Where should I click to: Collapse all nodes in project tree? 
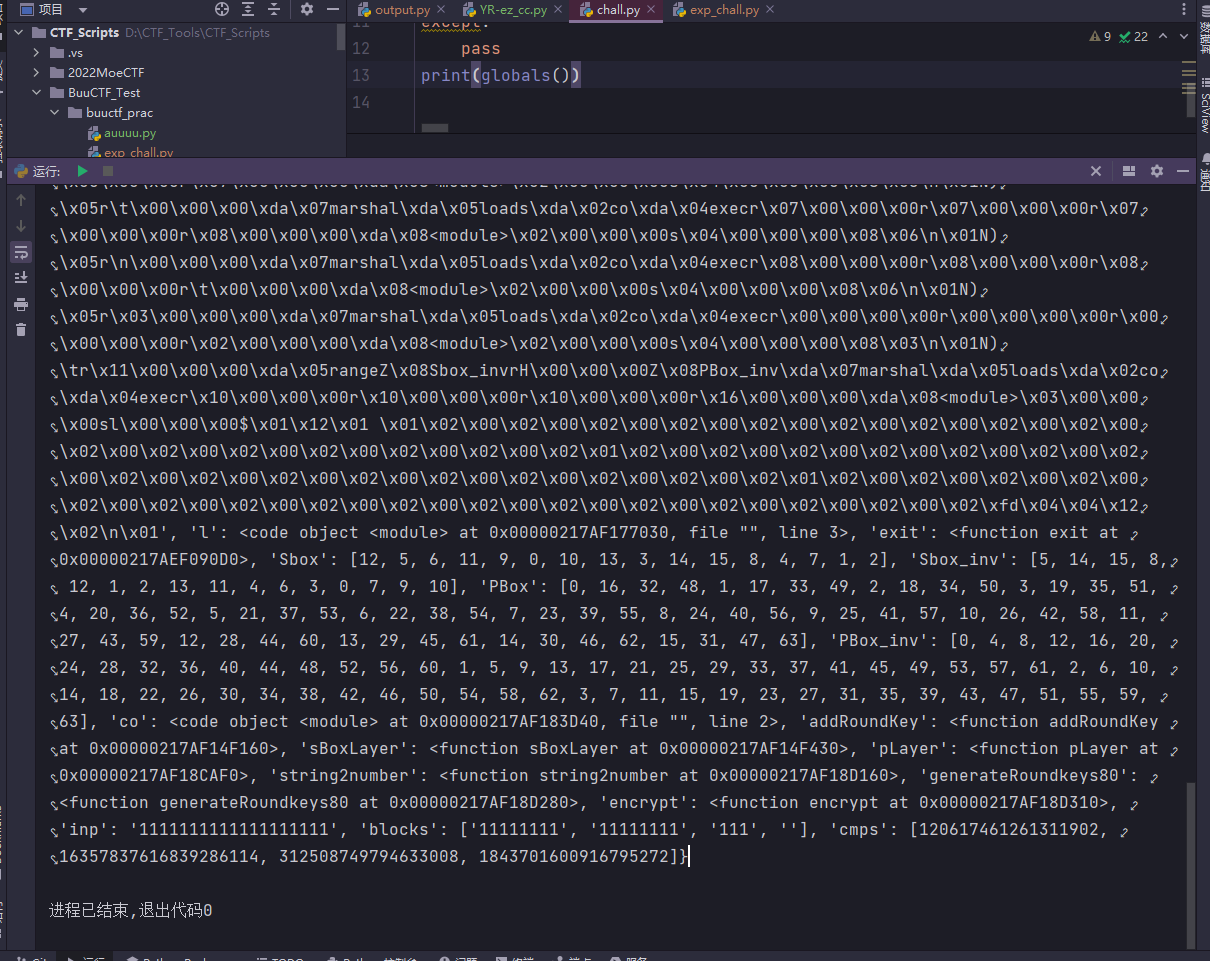276,10
